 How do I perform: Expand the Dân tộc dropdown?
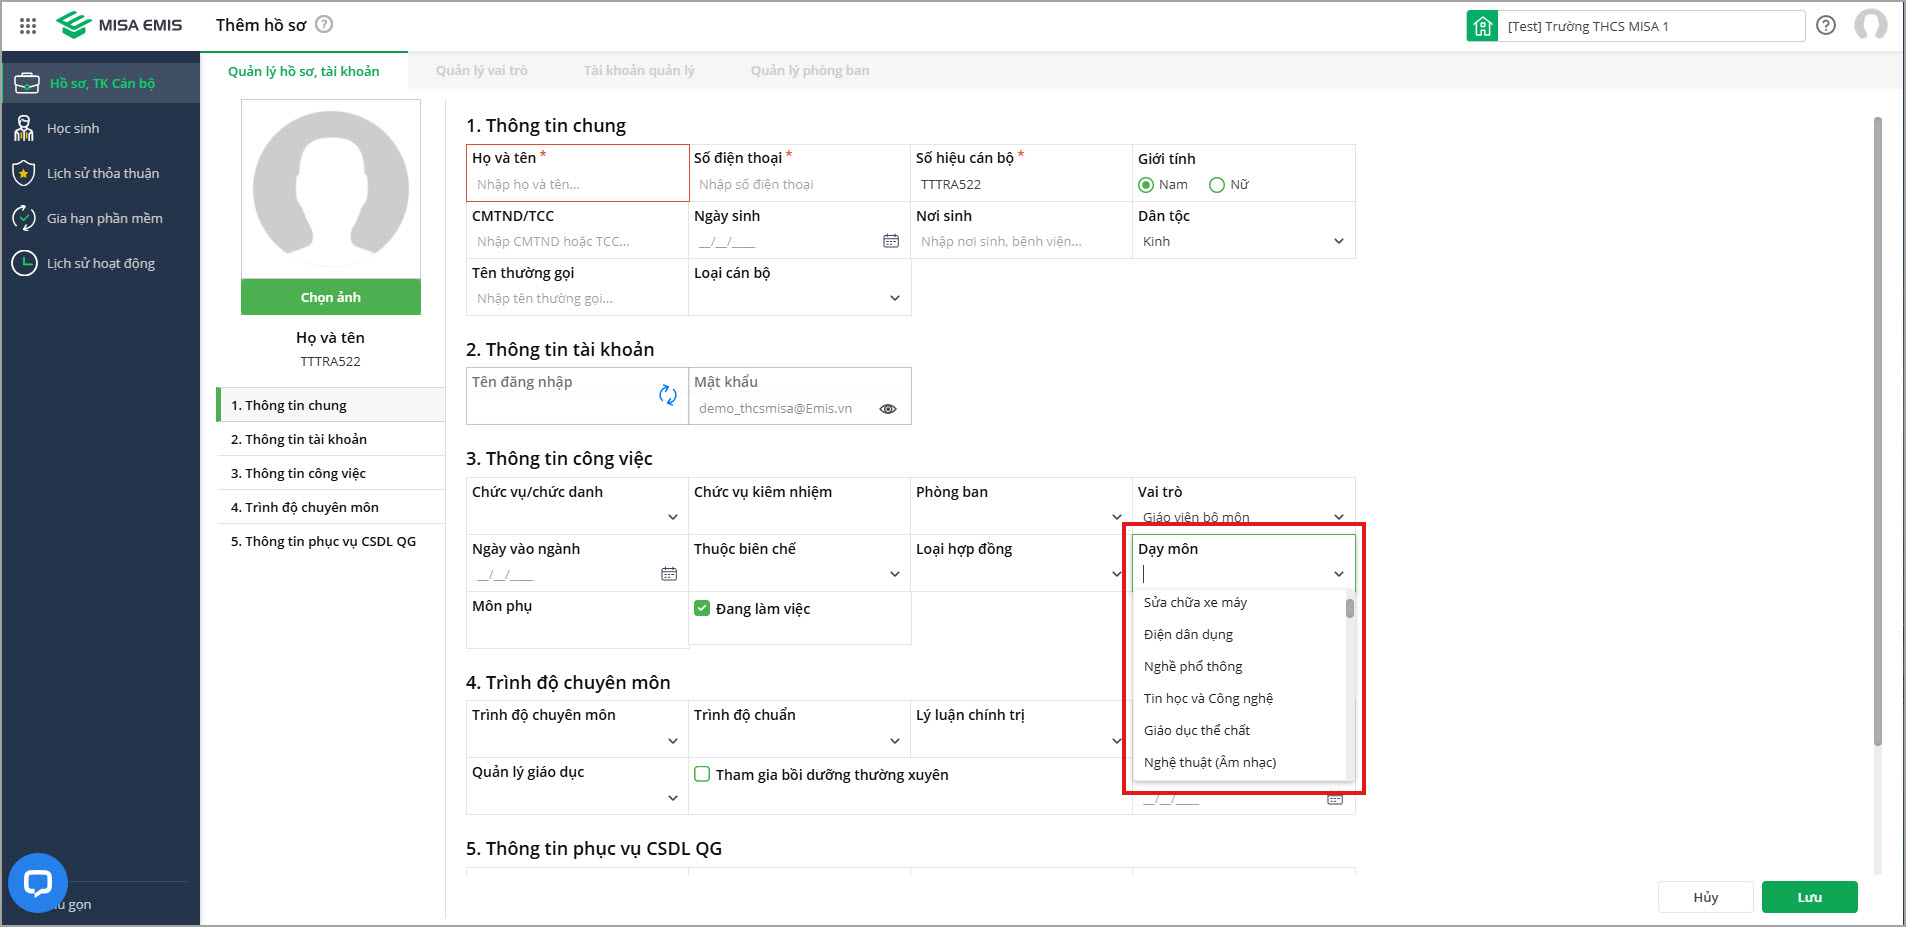click(x=1339, y=241)
